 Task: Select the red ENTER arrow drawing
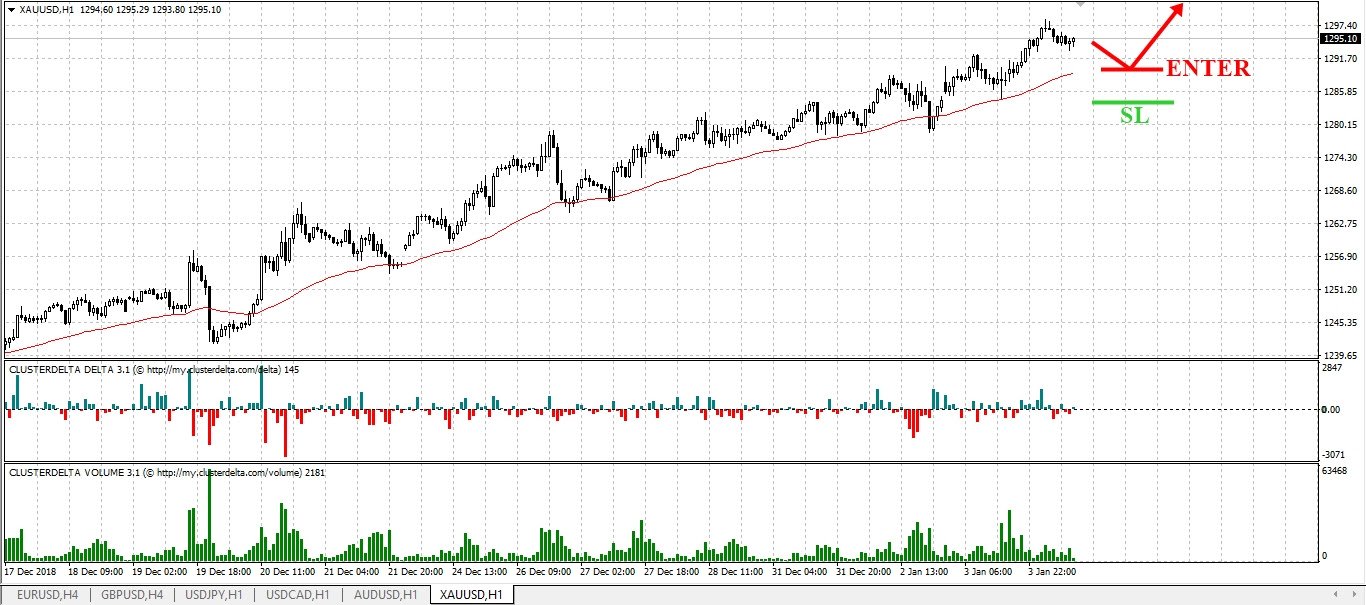(x=1138, y=37)
